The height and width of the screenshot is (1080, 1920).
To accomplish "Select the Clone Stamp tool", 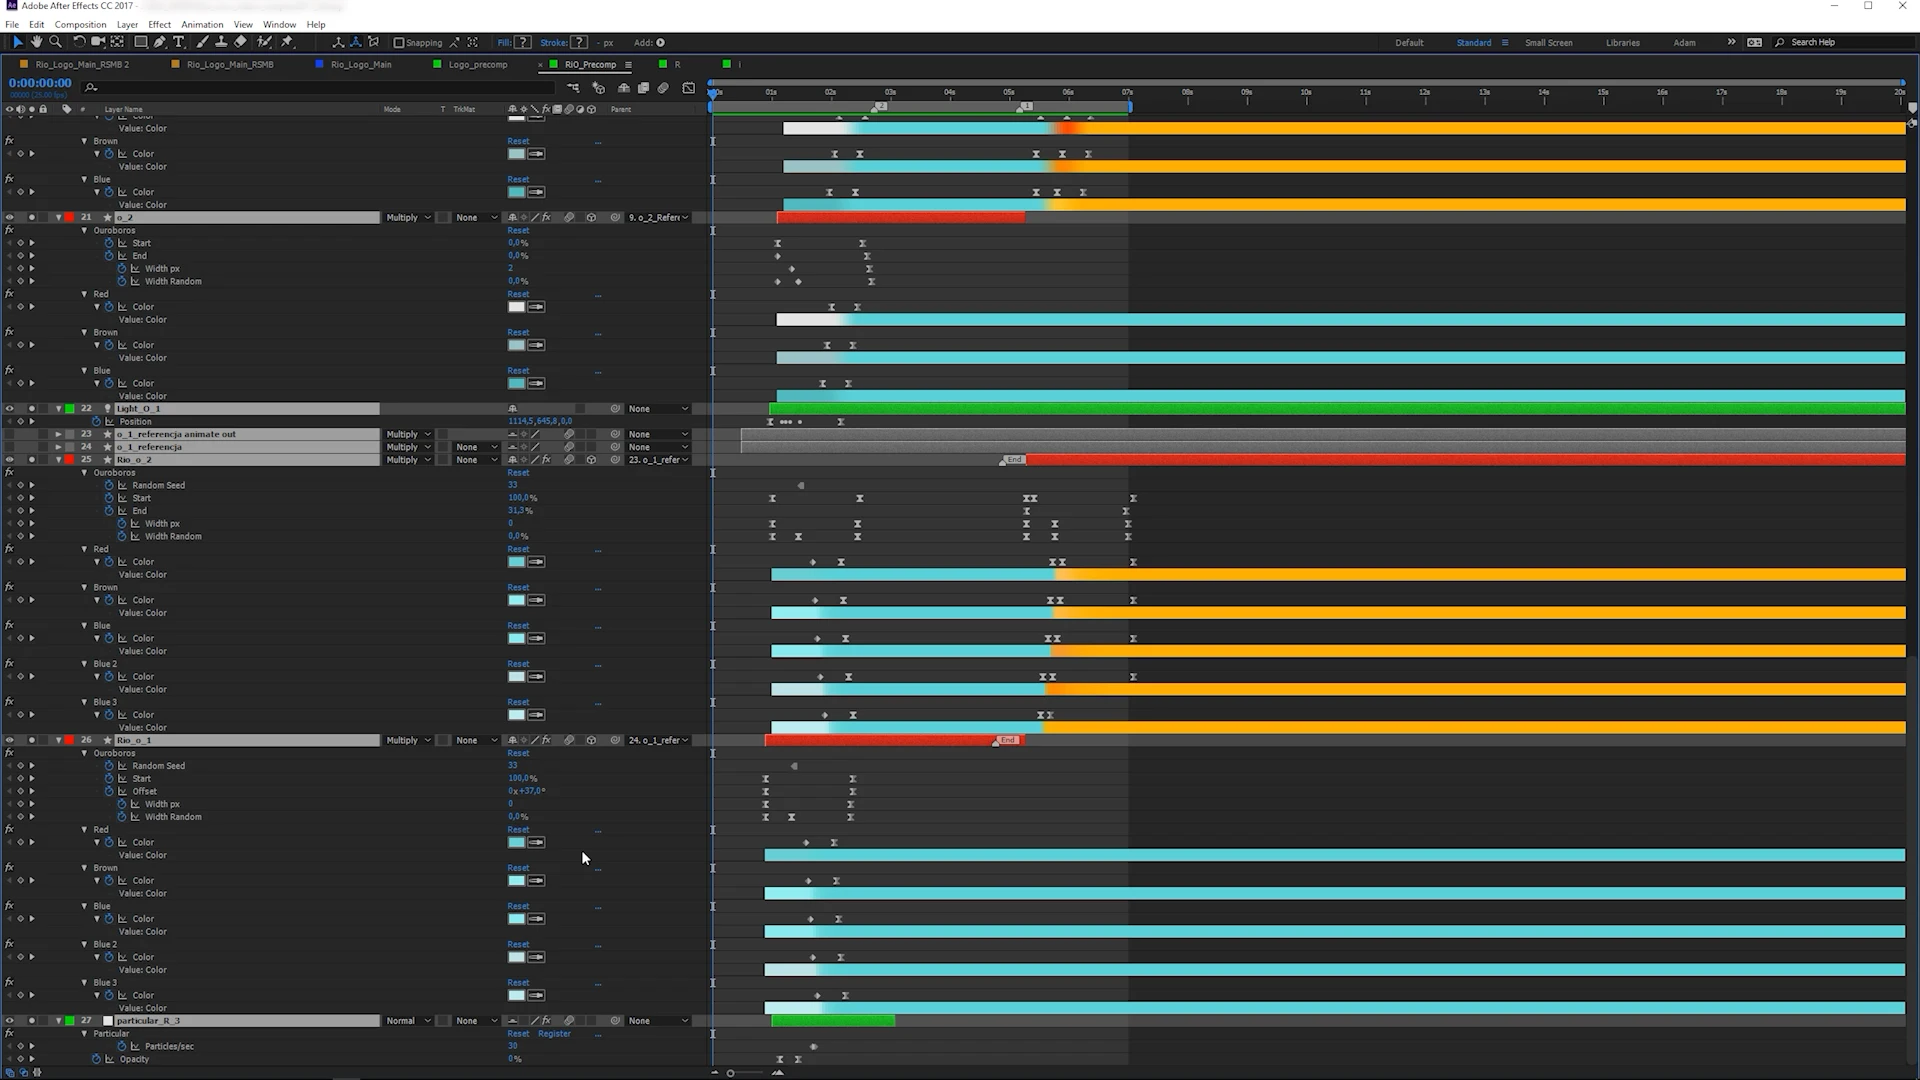I will (221, 42).
